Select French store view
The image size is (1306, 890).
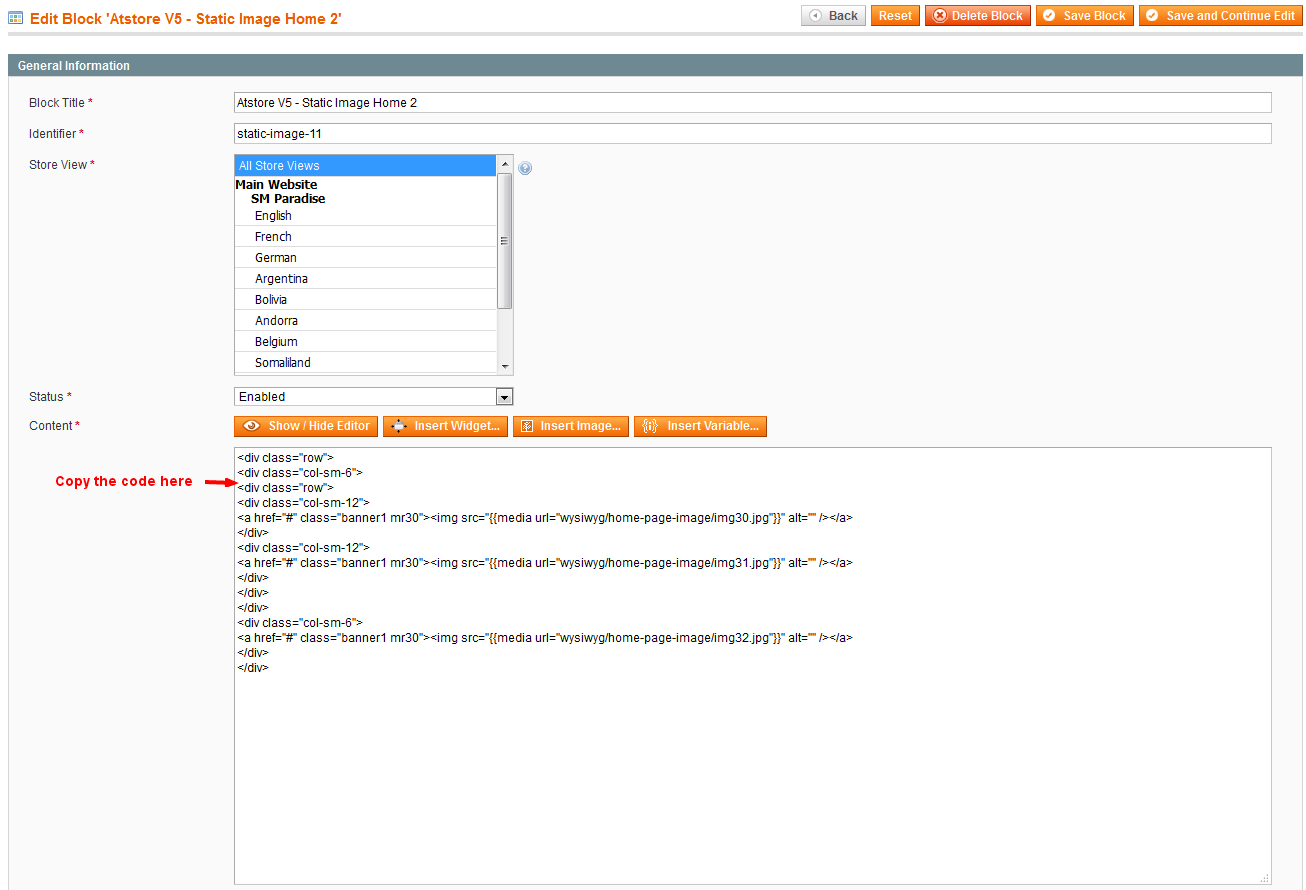(365, 237)
